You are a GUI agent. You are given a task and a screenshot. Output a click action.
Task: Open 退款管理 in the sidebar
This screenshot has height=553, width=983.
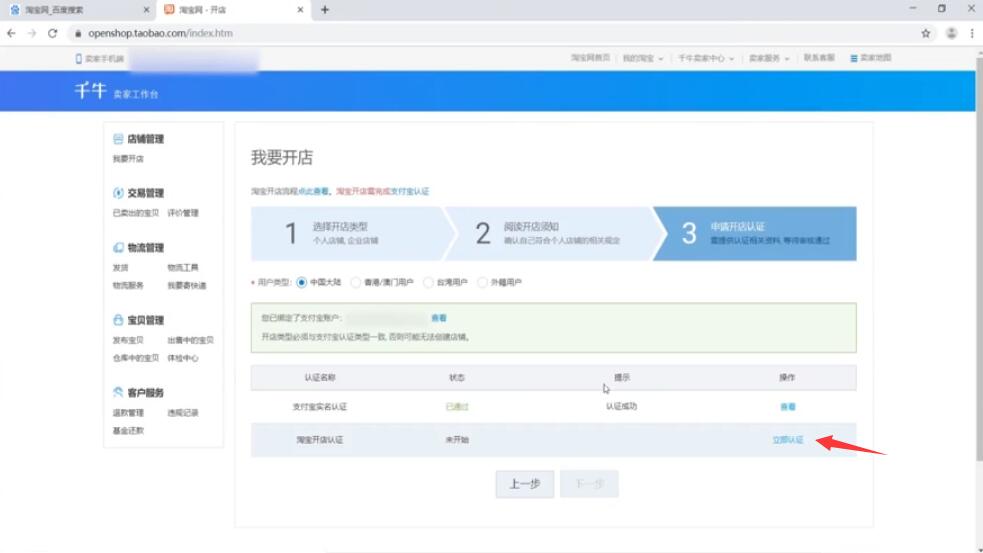[x=128, y=413]
